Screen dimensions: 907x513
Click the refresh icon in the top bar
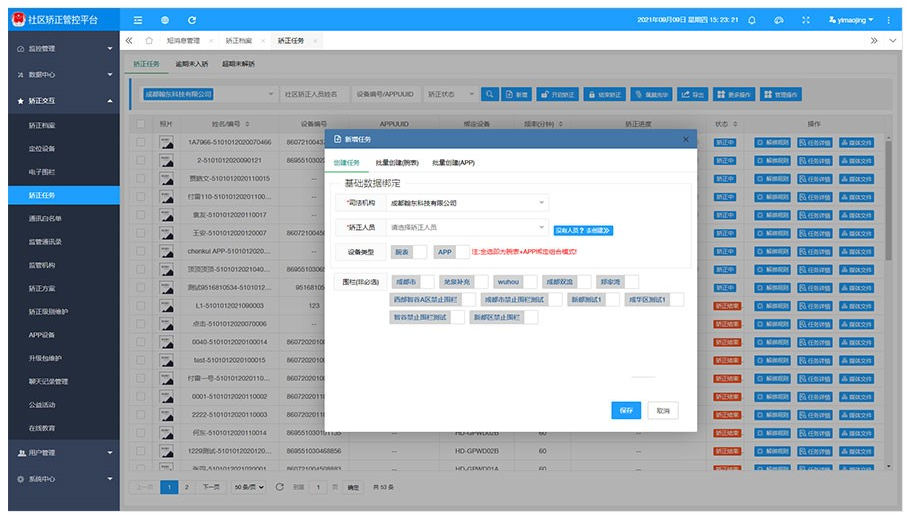pos(191,20)
